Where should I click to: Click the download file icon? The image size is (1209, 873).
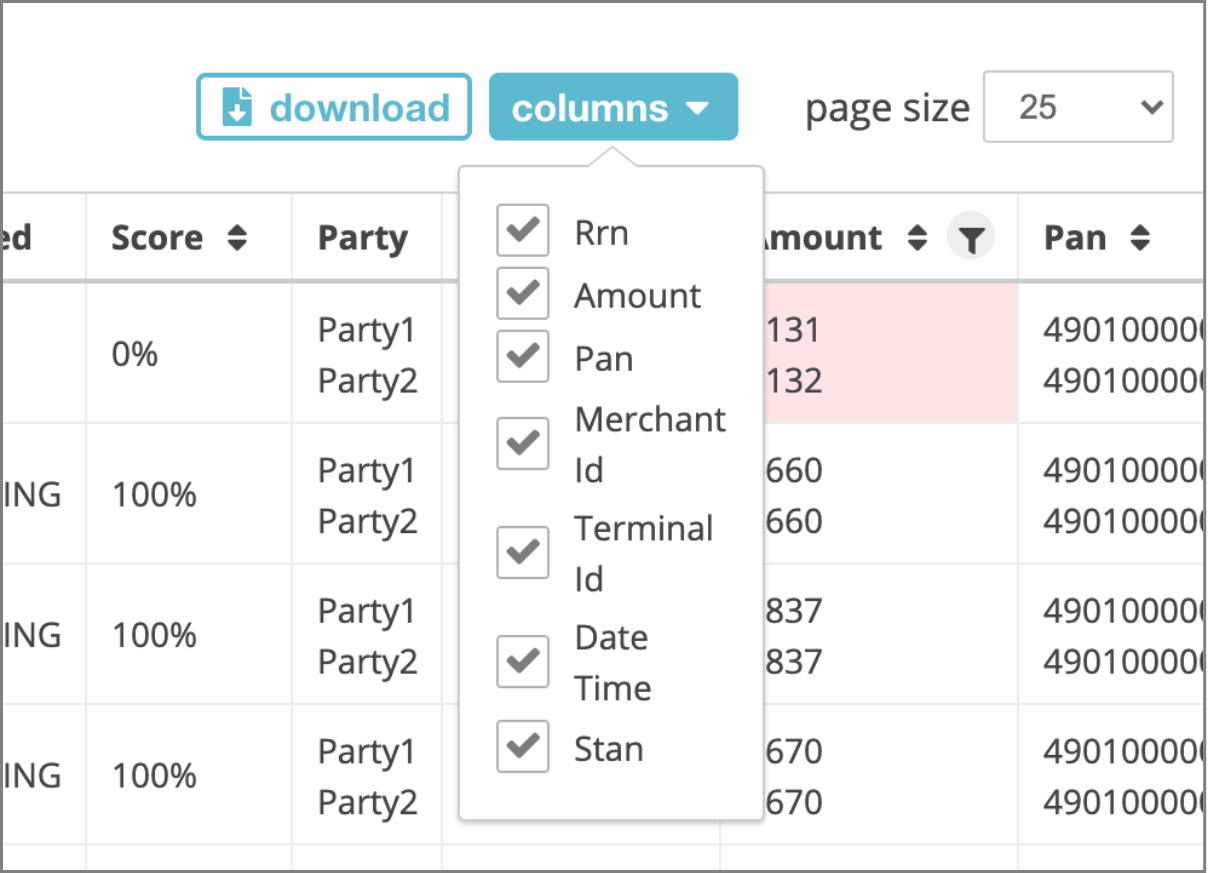click(x=236, y=107)
